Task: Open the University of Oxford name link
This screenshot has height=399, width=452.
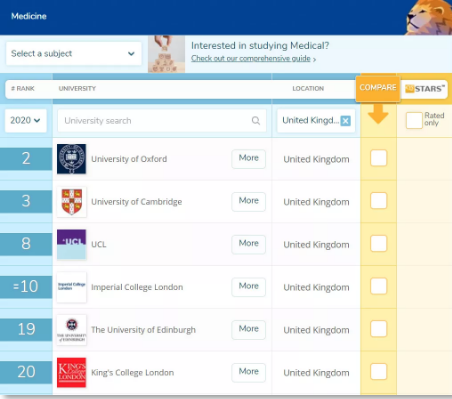Action: (129, 159)
